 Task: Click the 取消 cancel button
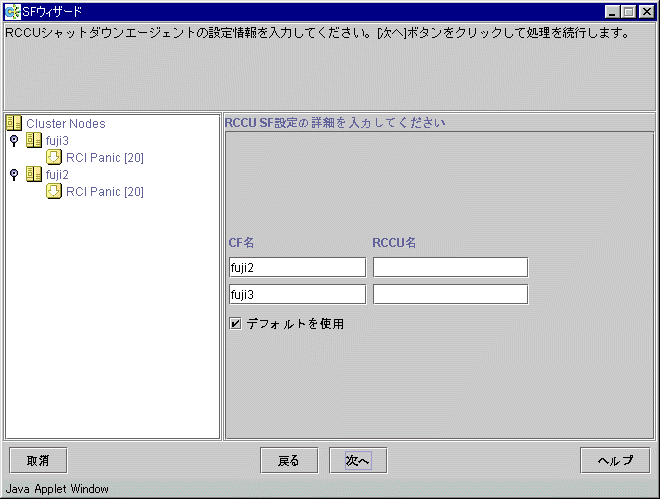click(x=38, y=460)
